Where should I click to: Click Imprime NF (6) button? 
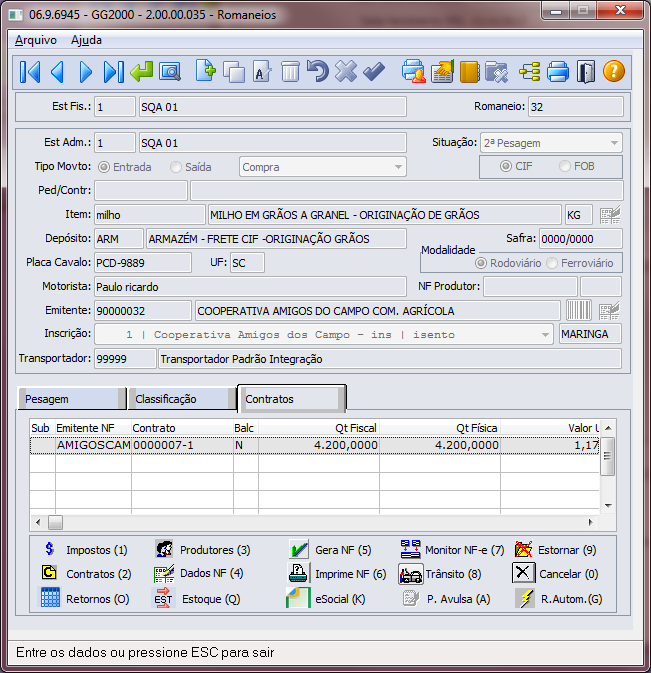click(x=337, y=574)
